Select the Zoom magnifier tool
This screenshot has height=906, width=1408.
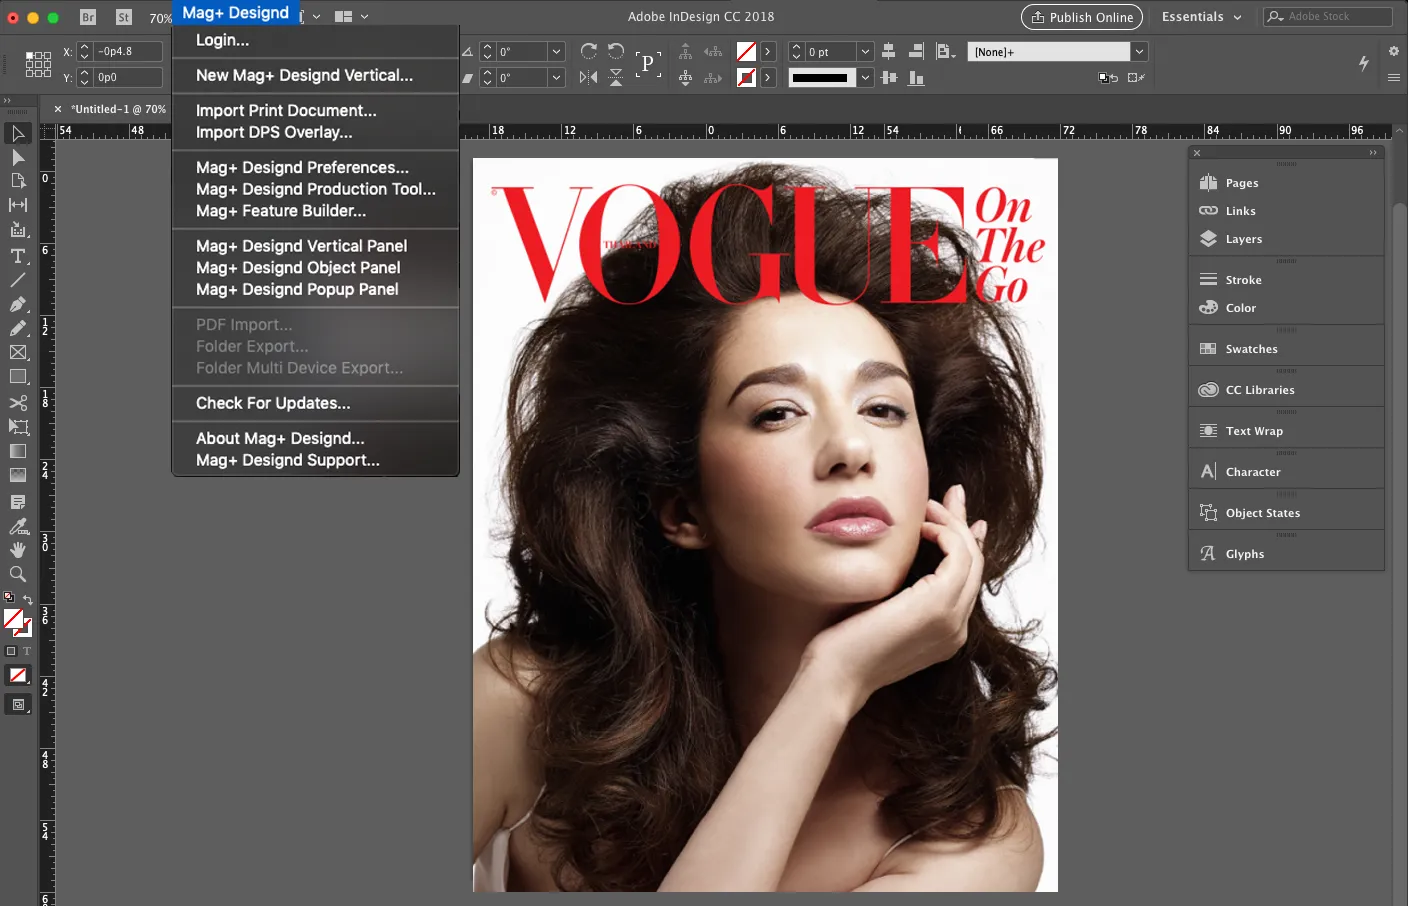(18, 574)
